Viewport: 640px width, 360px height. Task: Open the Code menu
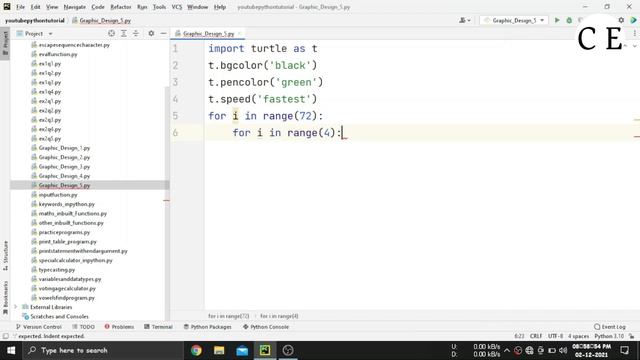[x=98, y=7]
